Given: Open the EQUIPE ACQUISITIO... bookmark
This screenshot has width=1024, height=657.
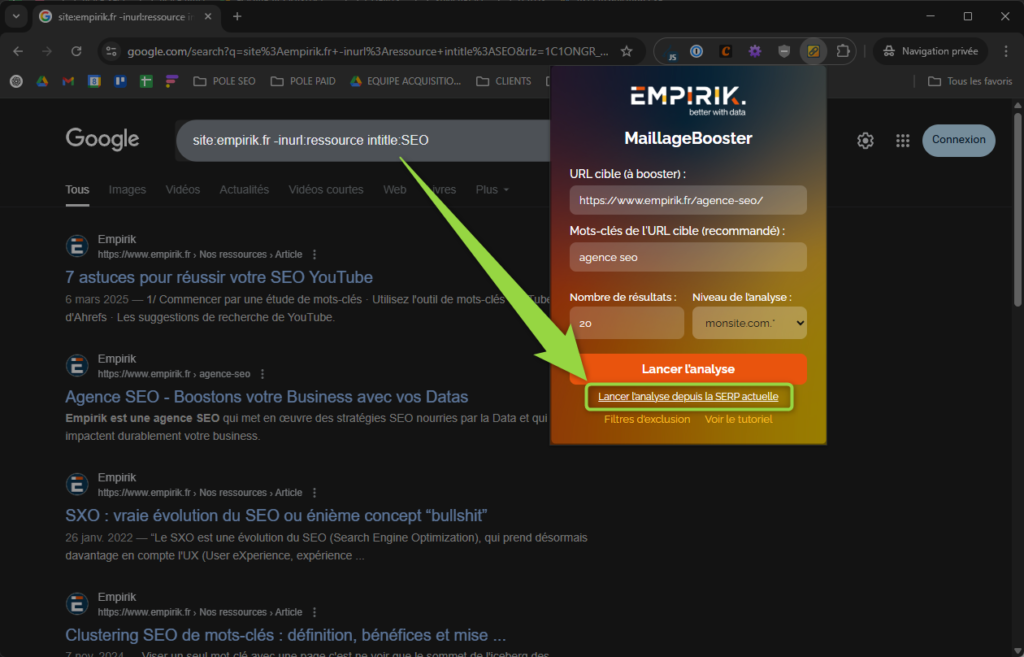Looking at the screenshot, I should click(x=405, y=81).
